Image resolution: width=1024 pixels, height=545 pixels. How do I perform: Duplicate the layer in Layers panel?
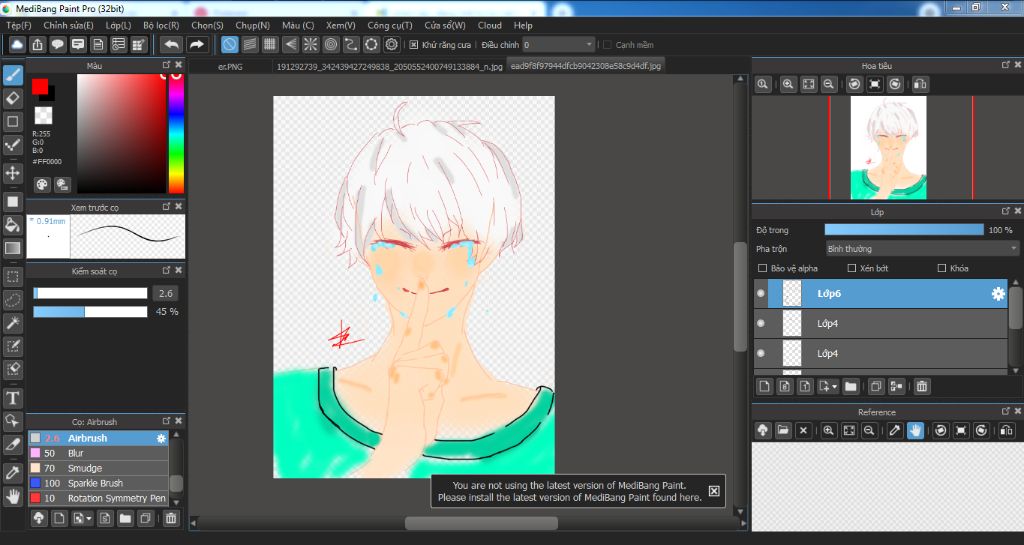click(x=876, y=386)
